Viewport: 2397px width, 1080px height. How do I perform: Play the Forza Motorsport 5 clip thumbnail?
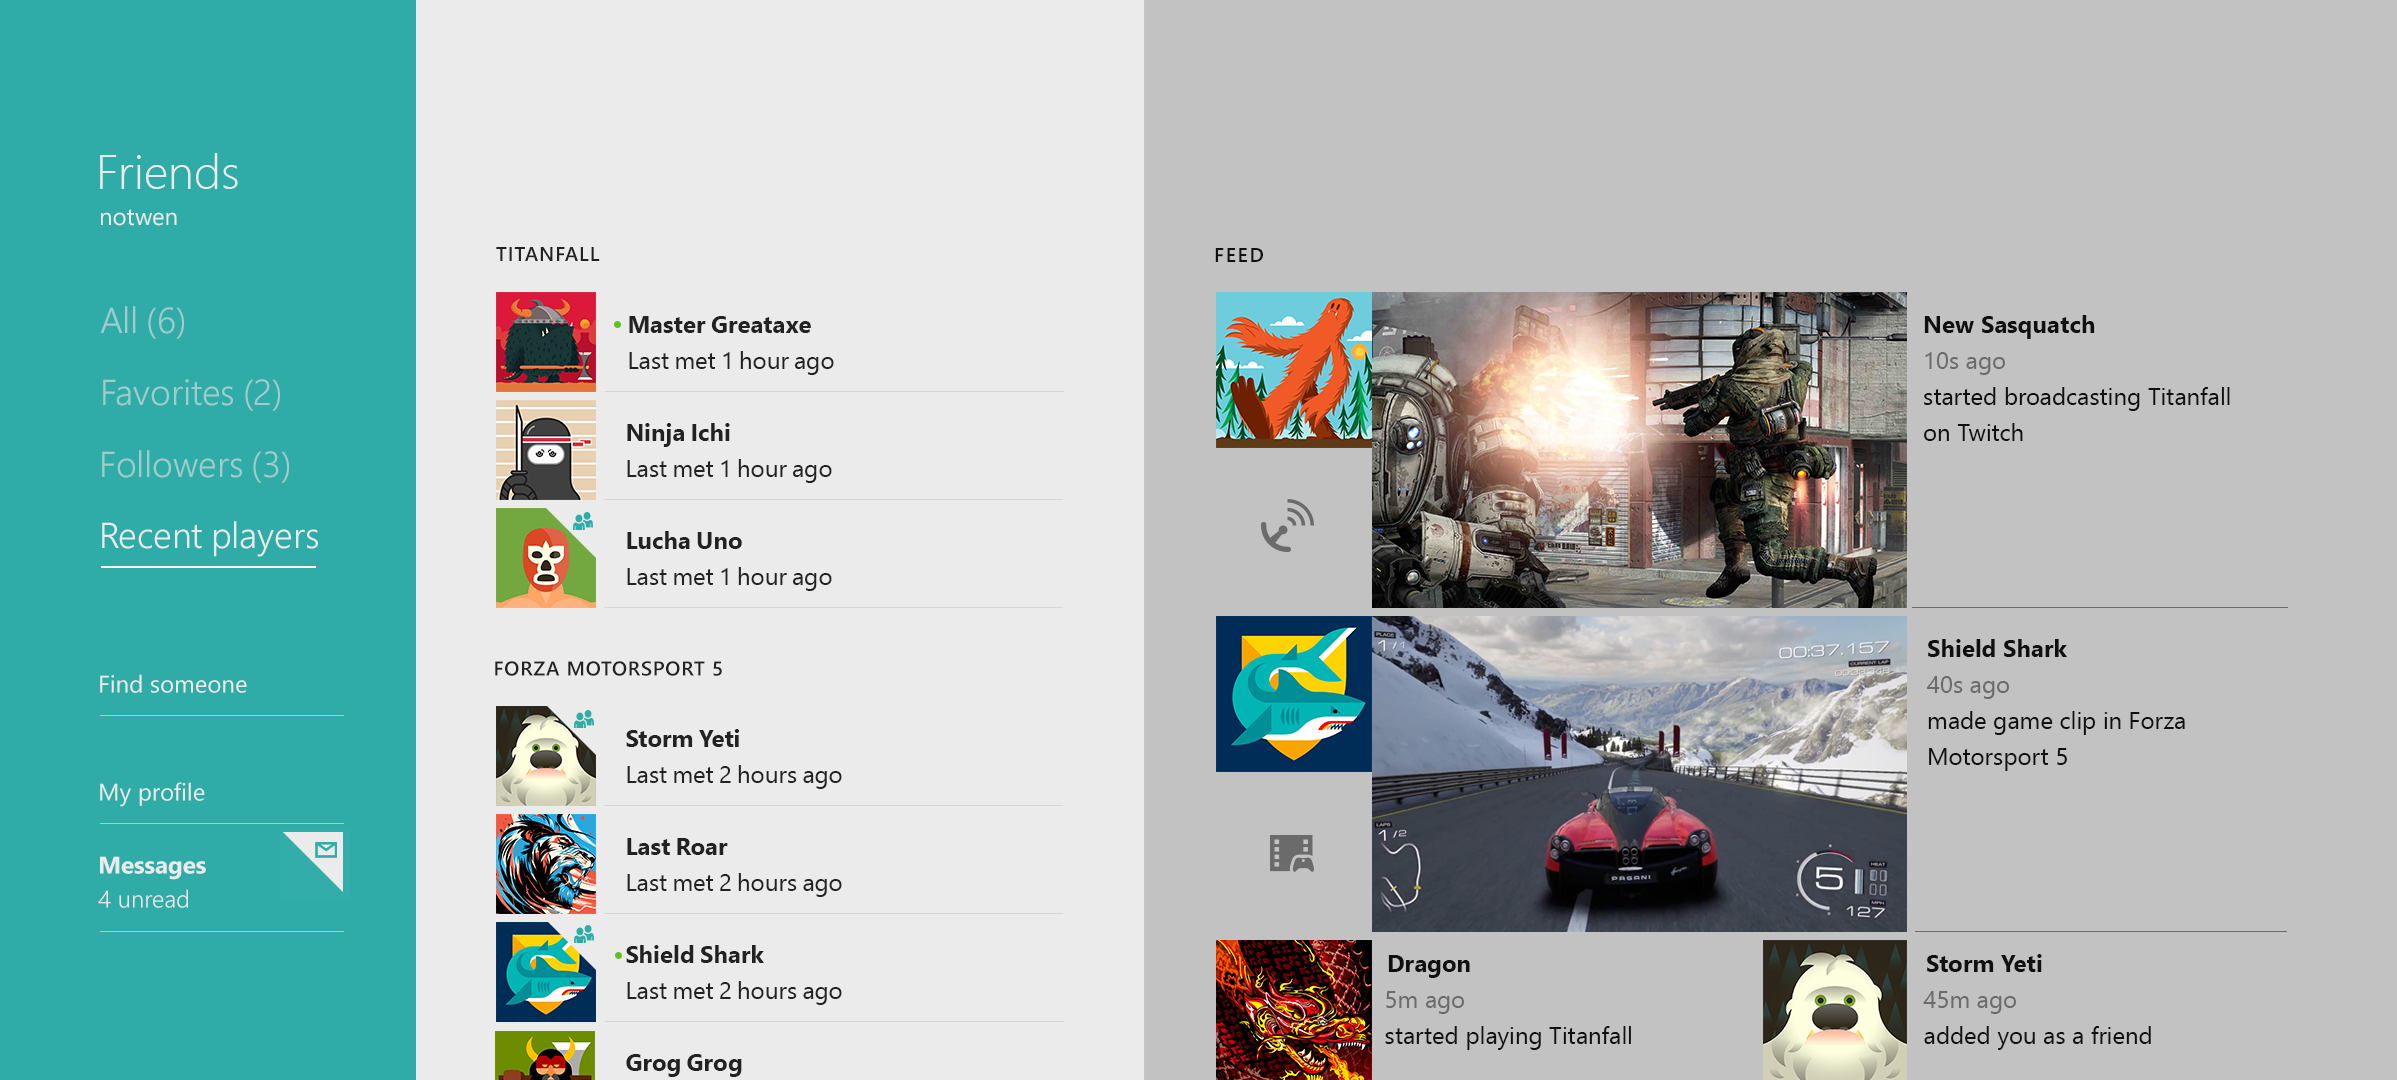click(1639, 774)
